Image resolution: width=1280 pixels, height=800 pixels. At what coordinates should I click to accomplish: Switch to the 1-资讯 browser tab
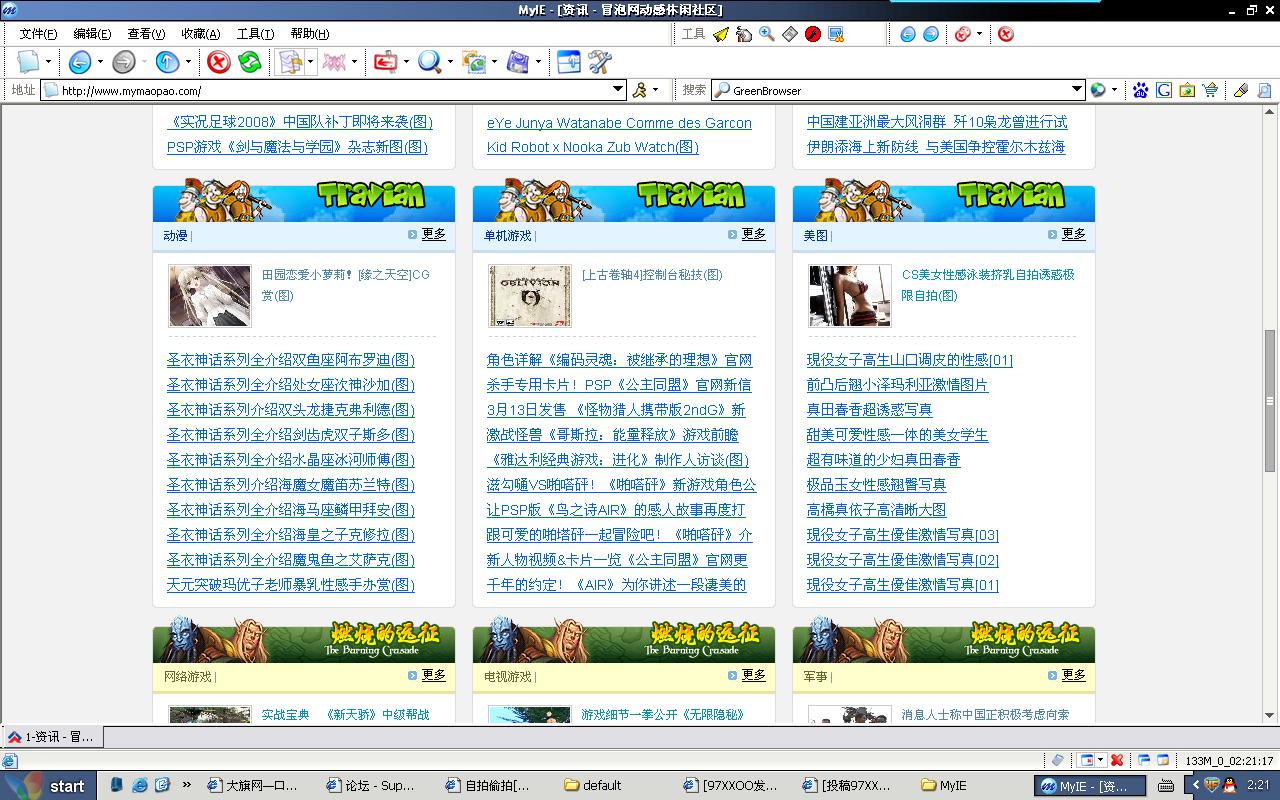52,737
